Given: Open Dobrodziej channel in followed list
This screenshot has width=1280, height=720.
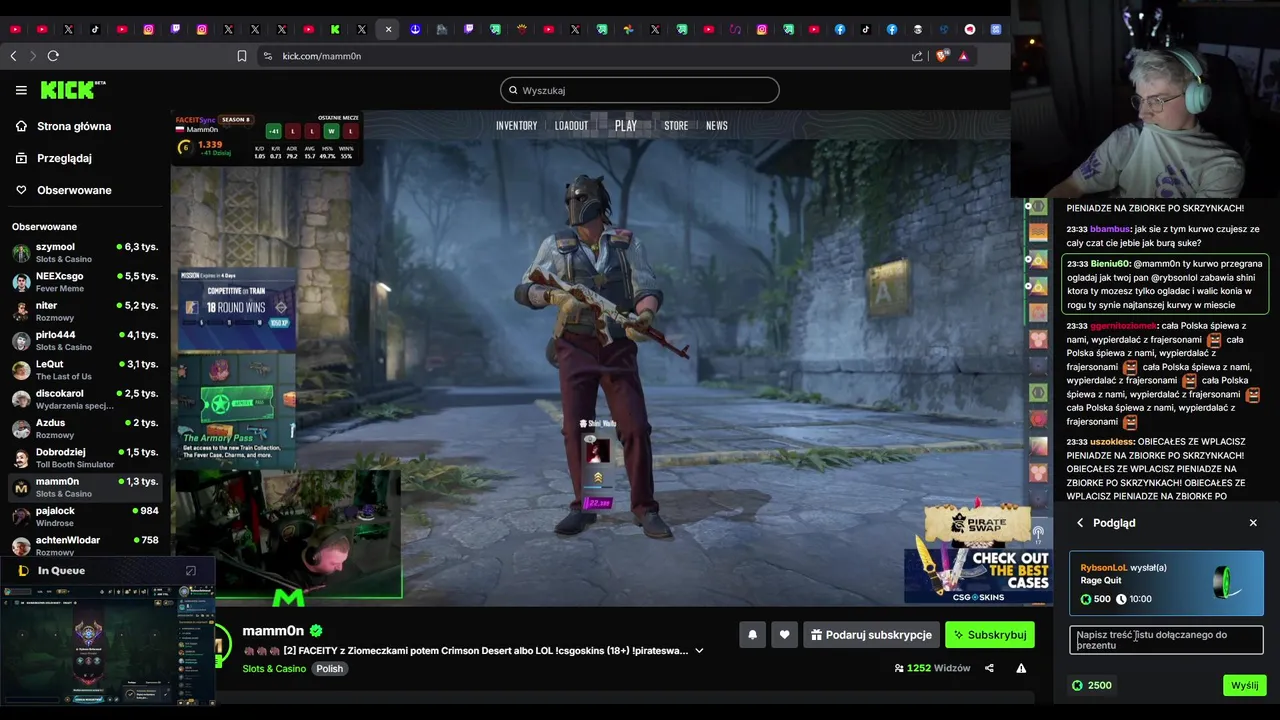Looking at the screenshot, I should (84, 458).
